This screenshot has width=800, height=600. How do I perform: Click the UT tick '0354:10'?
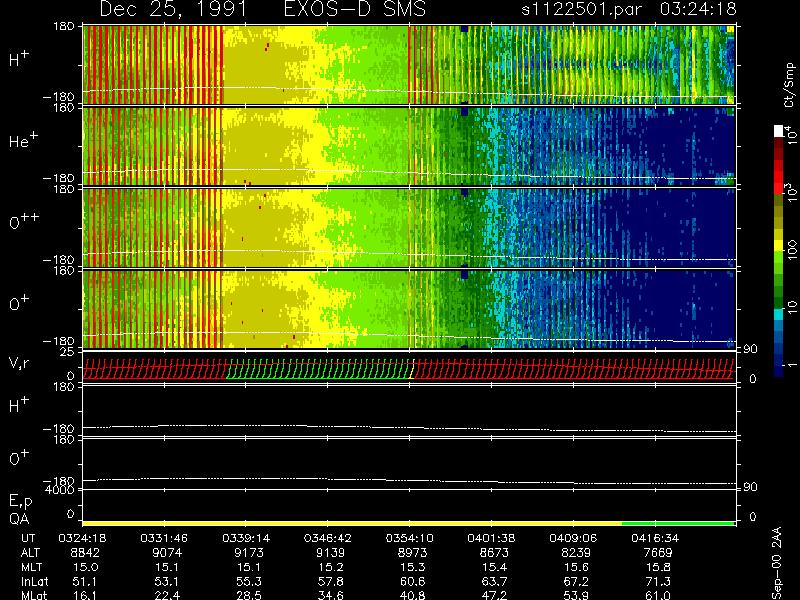[410, 538]
